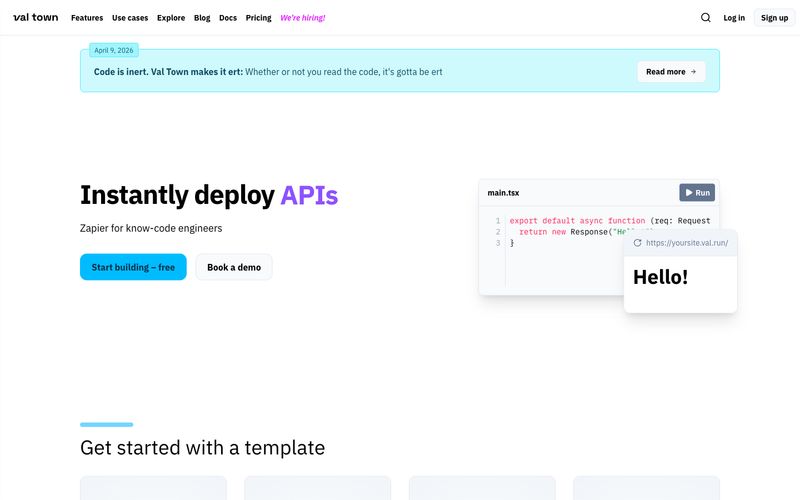Open the Blog link
This screenshot has height=500, width=800.
tap(202, 18)
